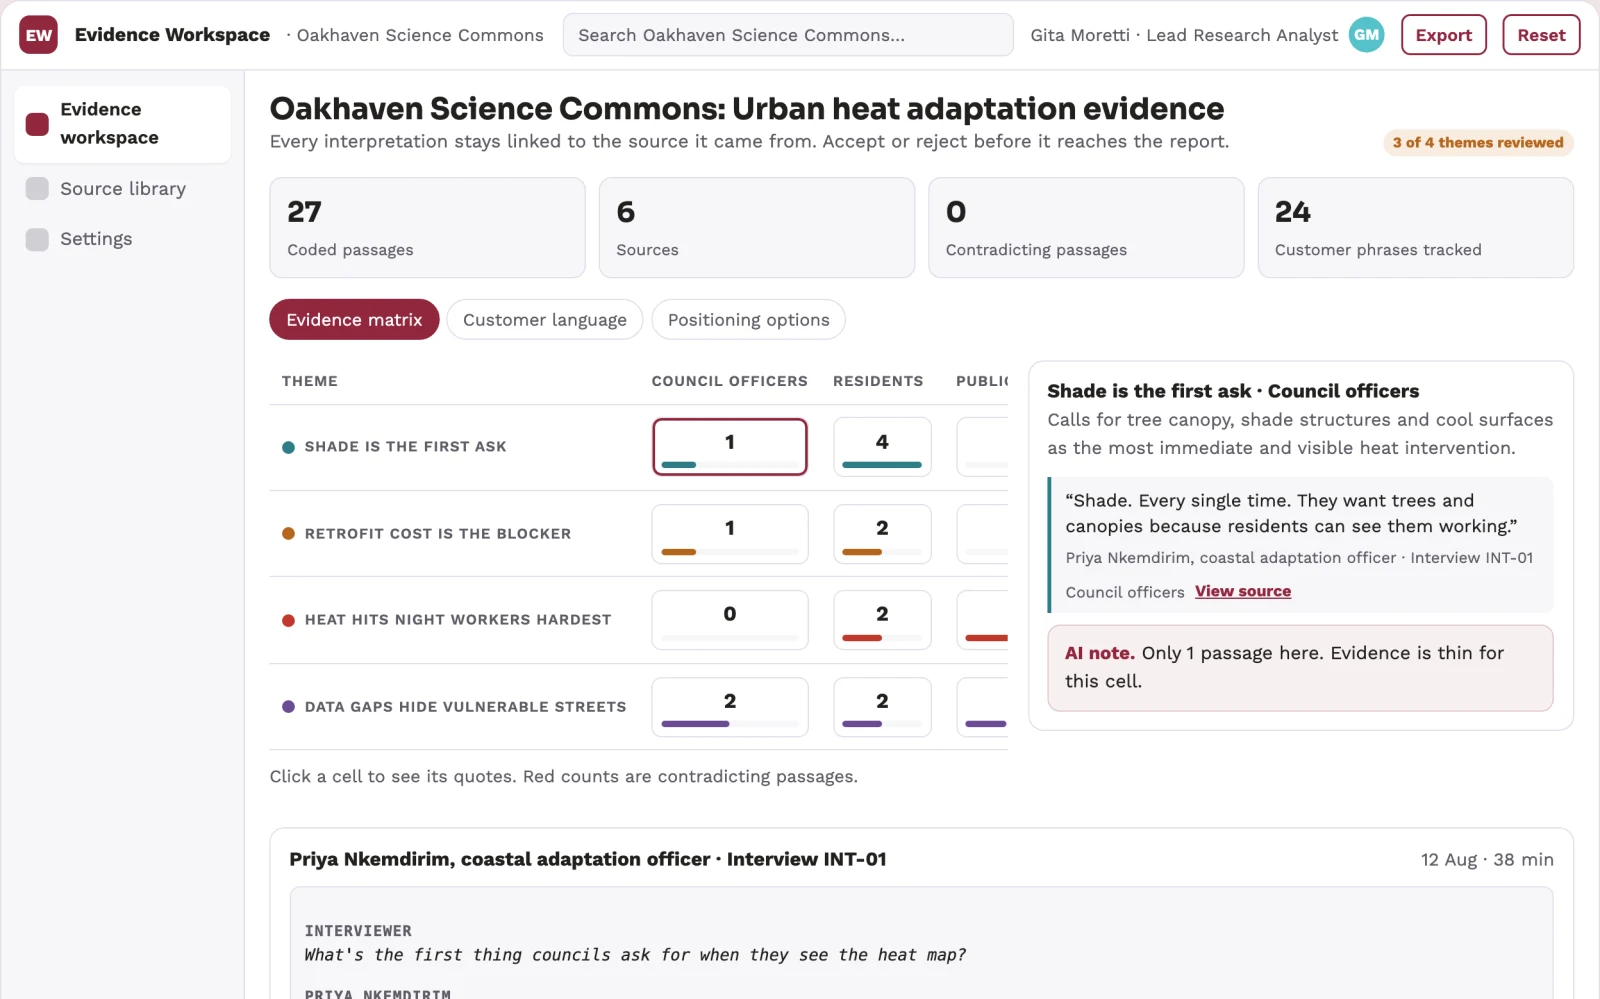Click the purple dot beside Data gaps theme
Image resolution: width=1600 pixels, height=999 pixels.
click(x=288, y=707)
